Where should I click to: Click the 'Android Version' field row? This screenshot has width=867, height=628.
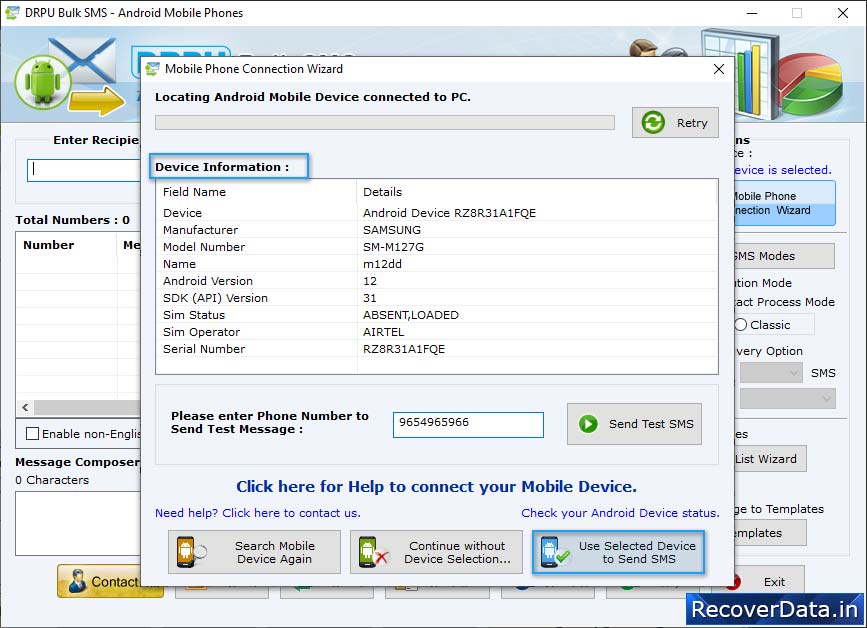click(437, 281)
